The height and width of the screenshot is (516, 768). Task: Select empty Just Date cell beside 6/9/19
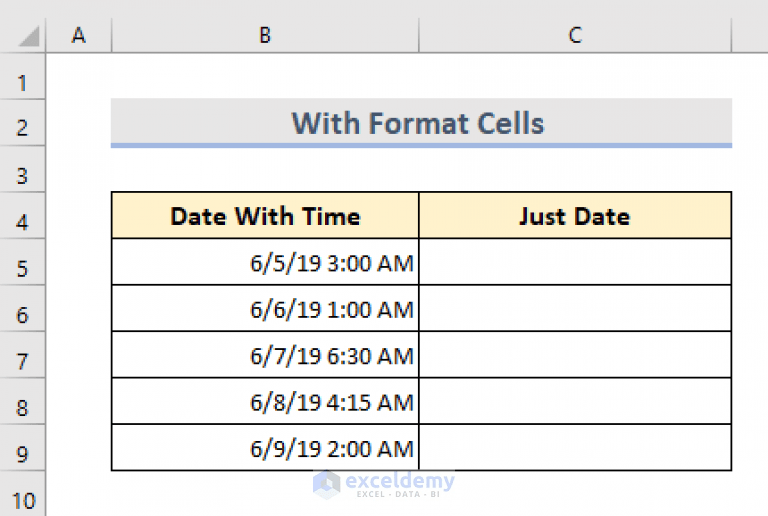(575, 447)
